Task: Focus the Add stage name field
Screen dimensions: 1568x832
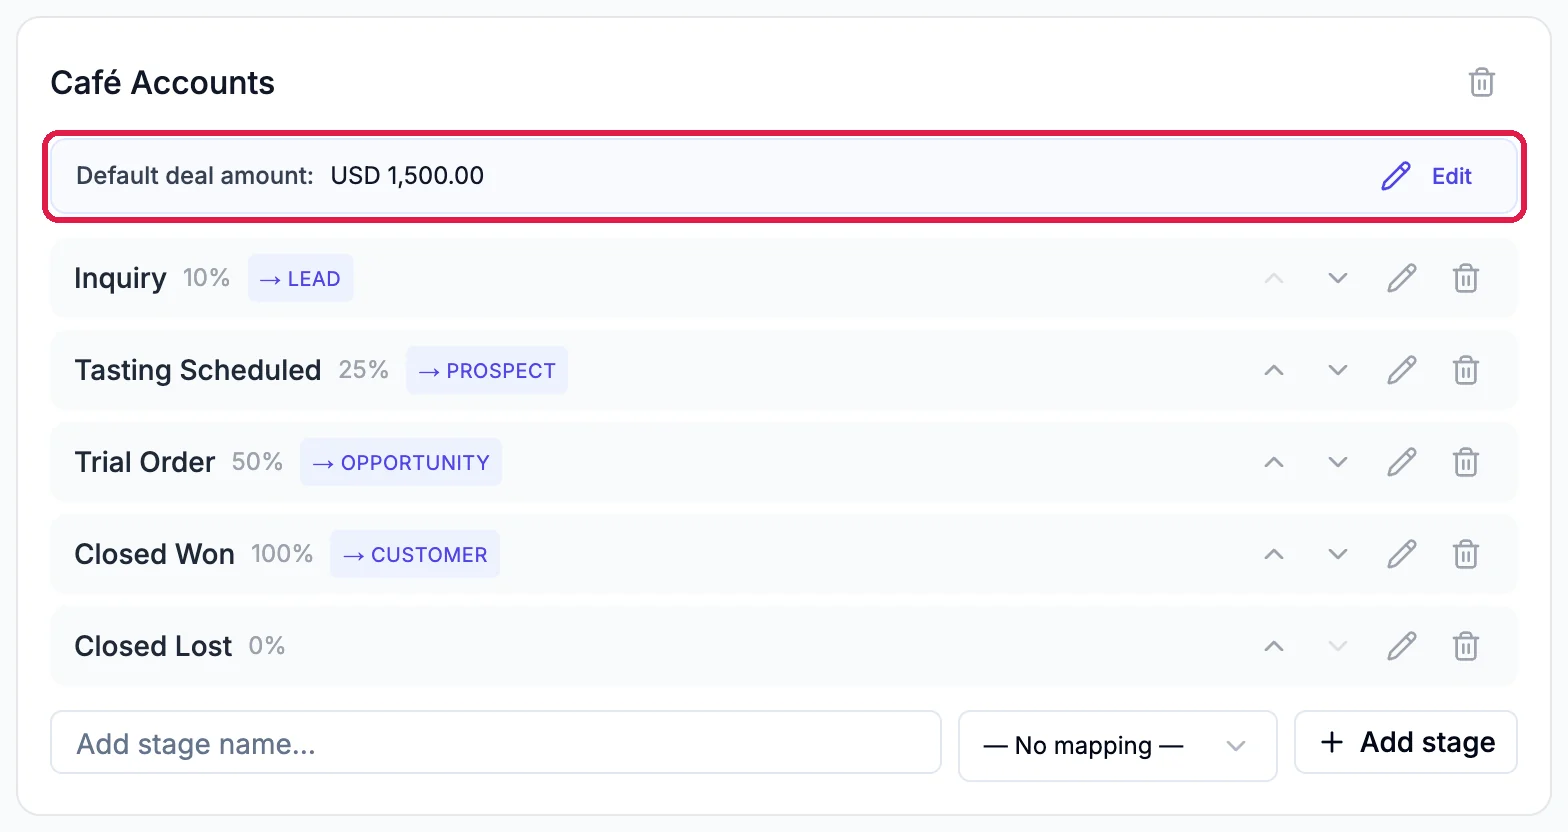Action: (496, 742)
